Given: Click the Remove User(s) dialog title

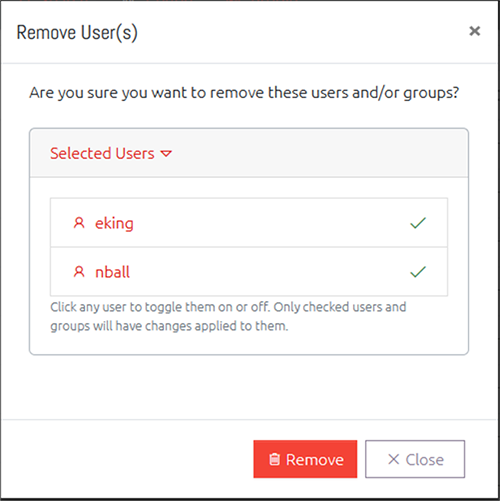Looking at the screenshot, I should 77,32.
